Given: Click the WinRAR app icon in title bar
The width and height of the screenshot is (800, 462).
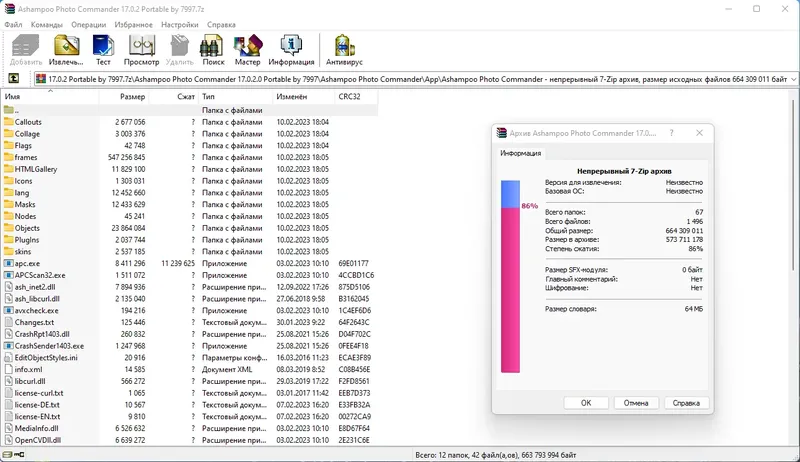Looking at the screenshot, I should [9, 9].
